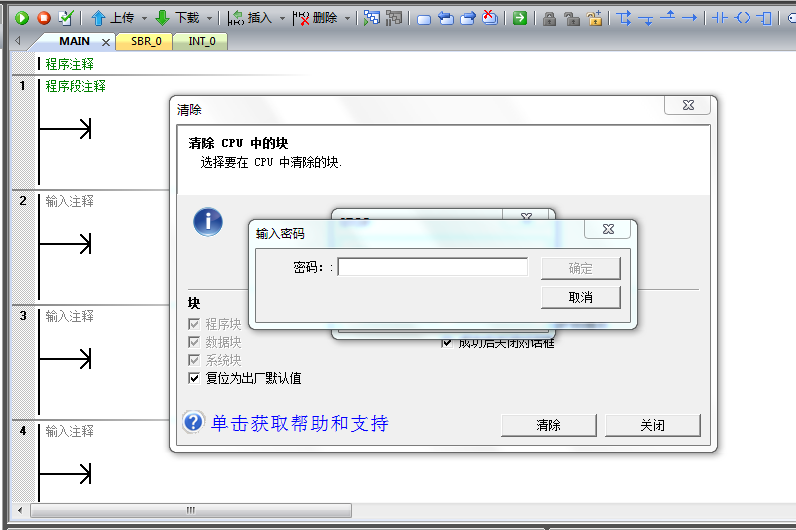Switch to the INT_0 tab

click(201, 42)
